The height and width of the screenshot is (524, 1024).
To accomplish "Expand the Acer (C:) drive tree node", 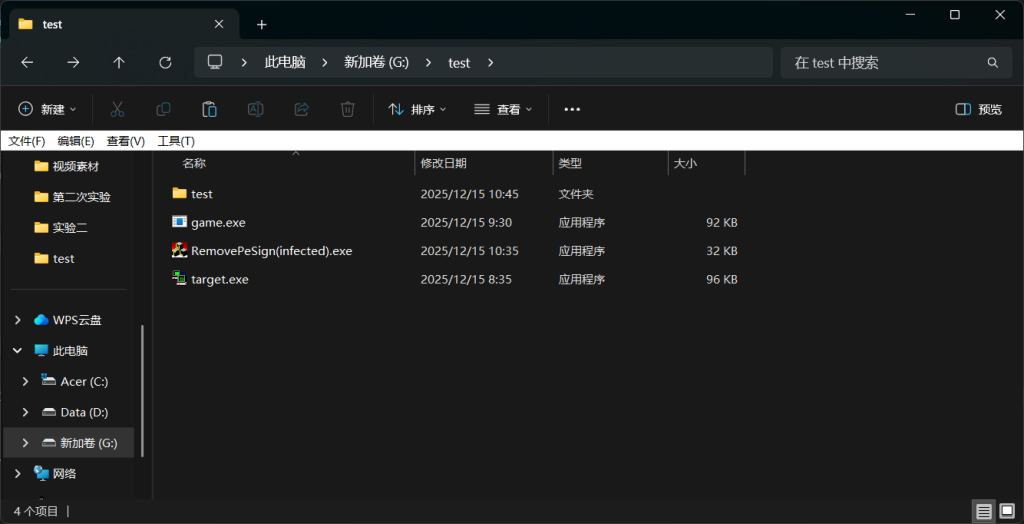I will pyautogui.click(x=26, y=381).
